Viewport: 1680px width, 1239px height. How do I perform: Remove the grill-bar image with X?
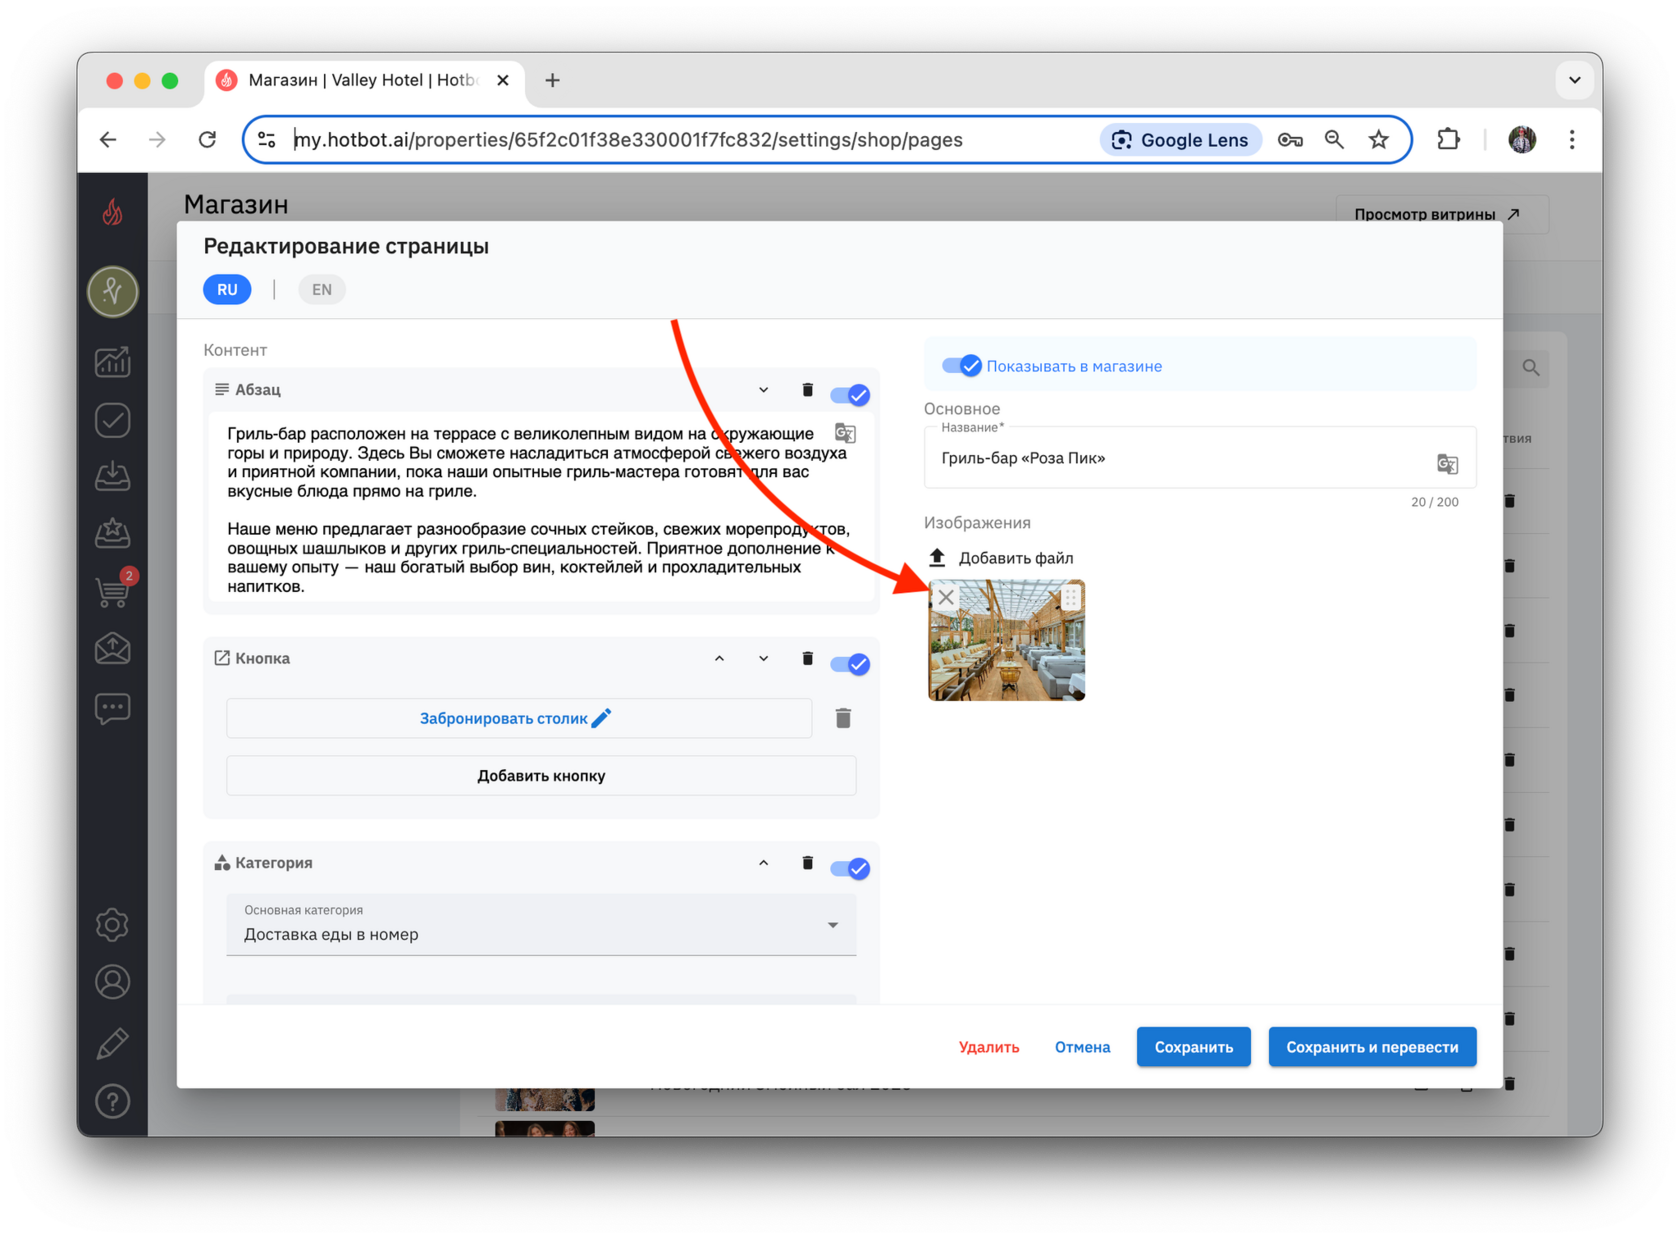pos(946,597)
